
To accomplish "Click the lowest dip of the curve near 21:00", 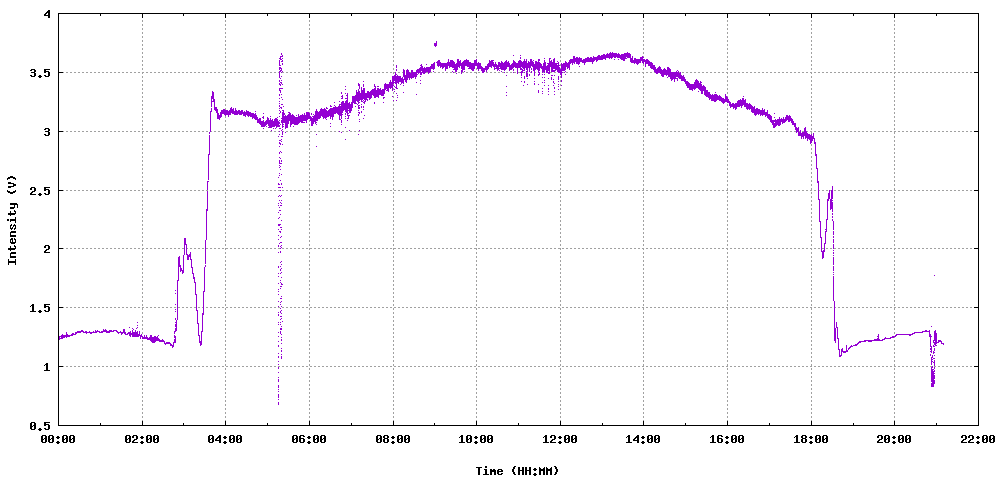I will [932, 384].
